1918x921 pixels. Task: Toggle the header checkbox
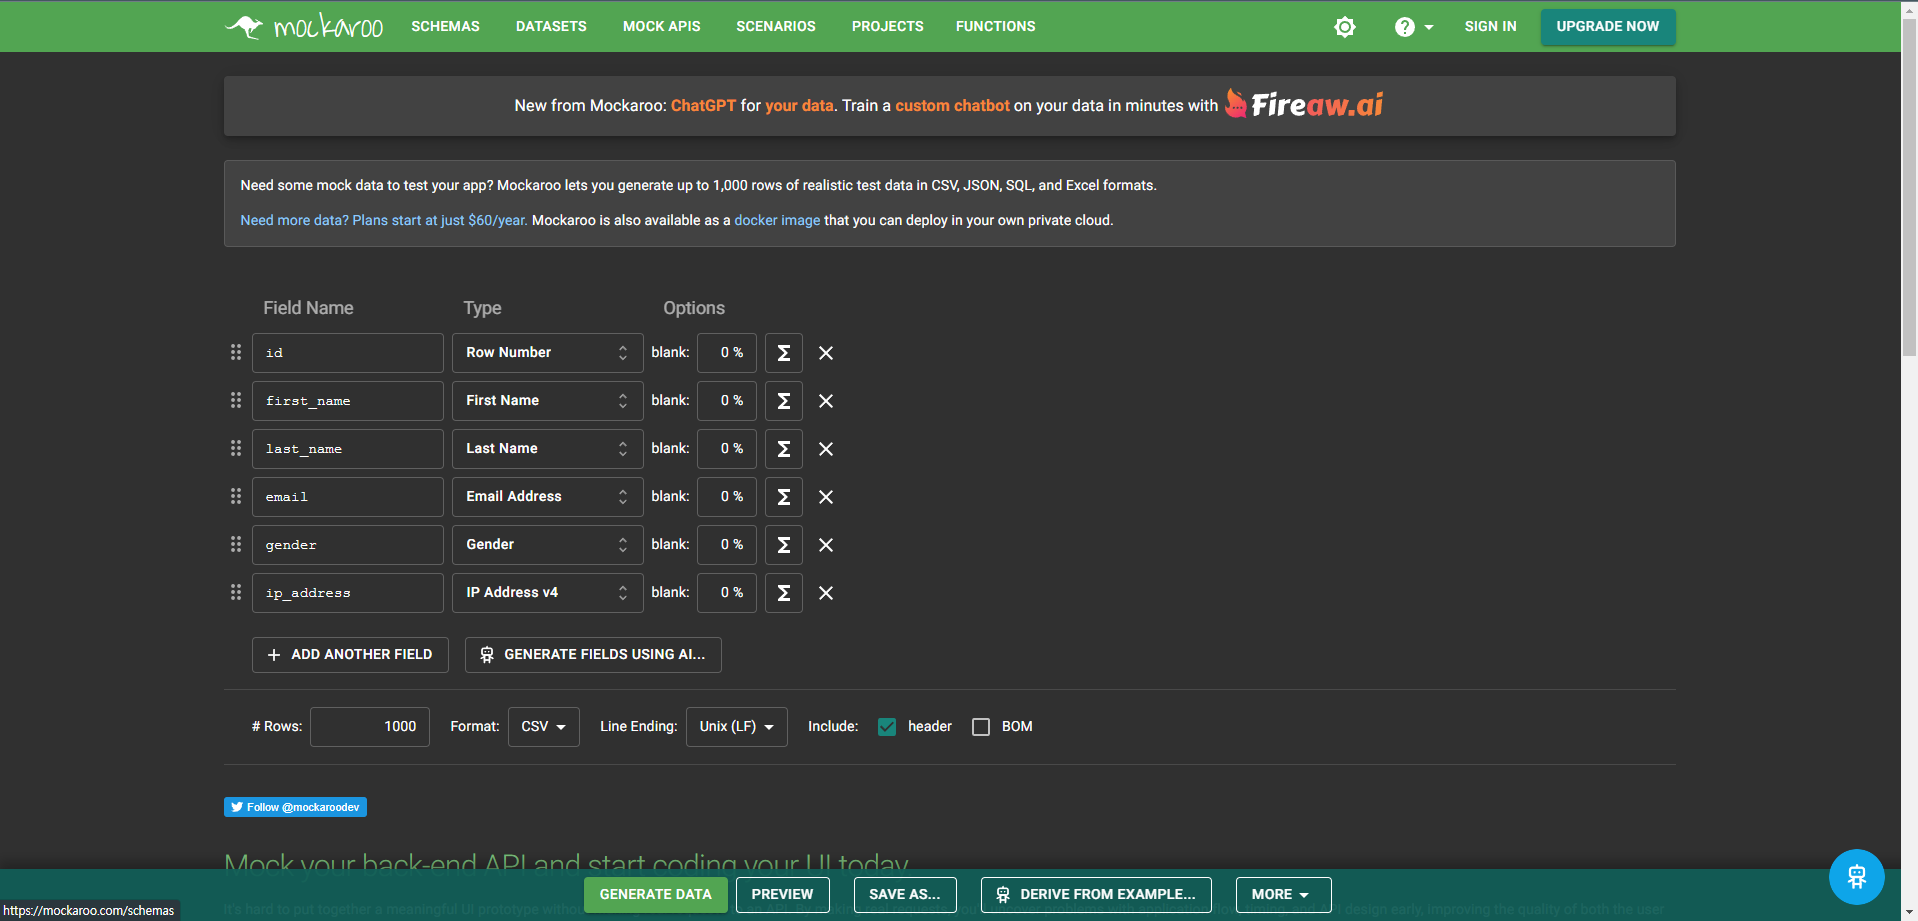coord(887,727)
